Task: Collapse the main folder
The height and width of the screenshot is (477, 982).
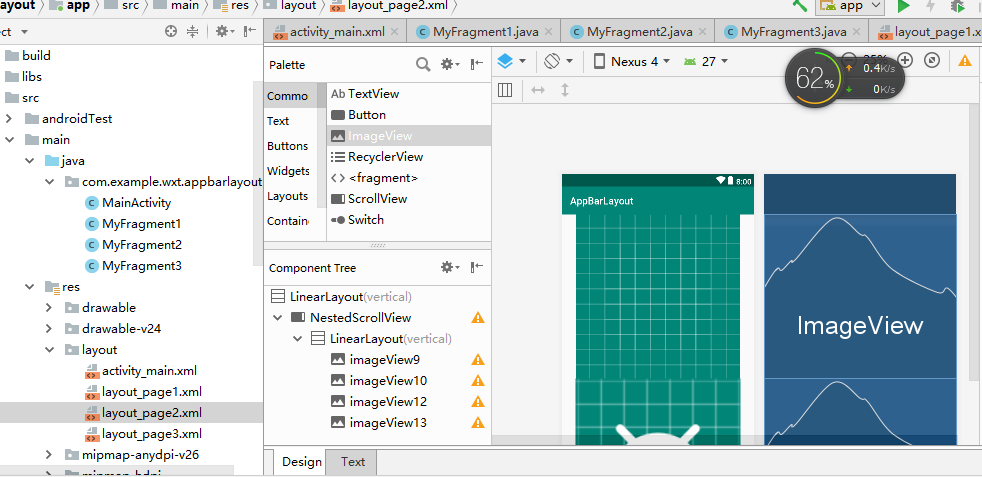Action: tap(9, 140)
